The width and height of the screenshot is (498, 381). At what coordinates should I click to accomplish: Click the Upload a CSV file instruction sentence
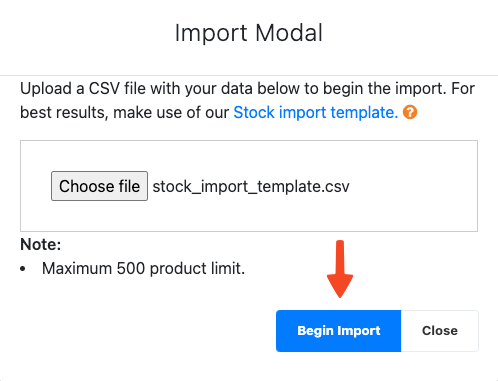[x=247, y=100]
